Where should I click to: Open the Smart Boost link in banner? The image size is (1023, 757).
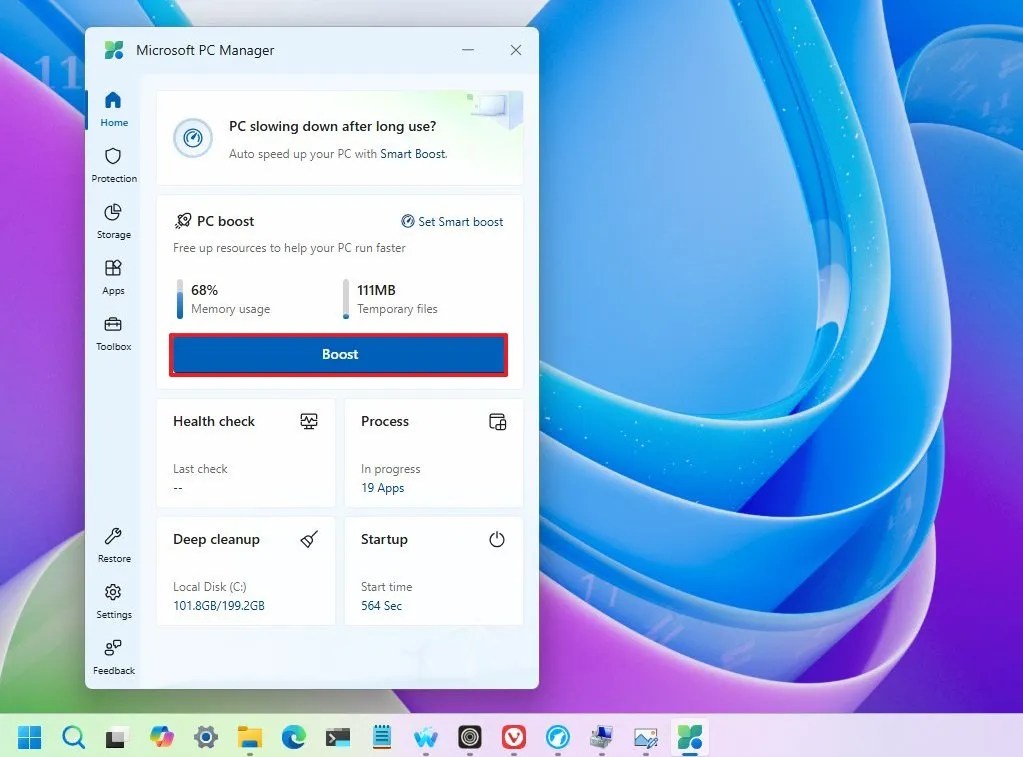pos(413,155)
